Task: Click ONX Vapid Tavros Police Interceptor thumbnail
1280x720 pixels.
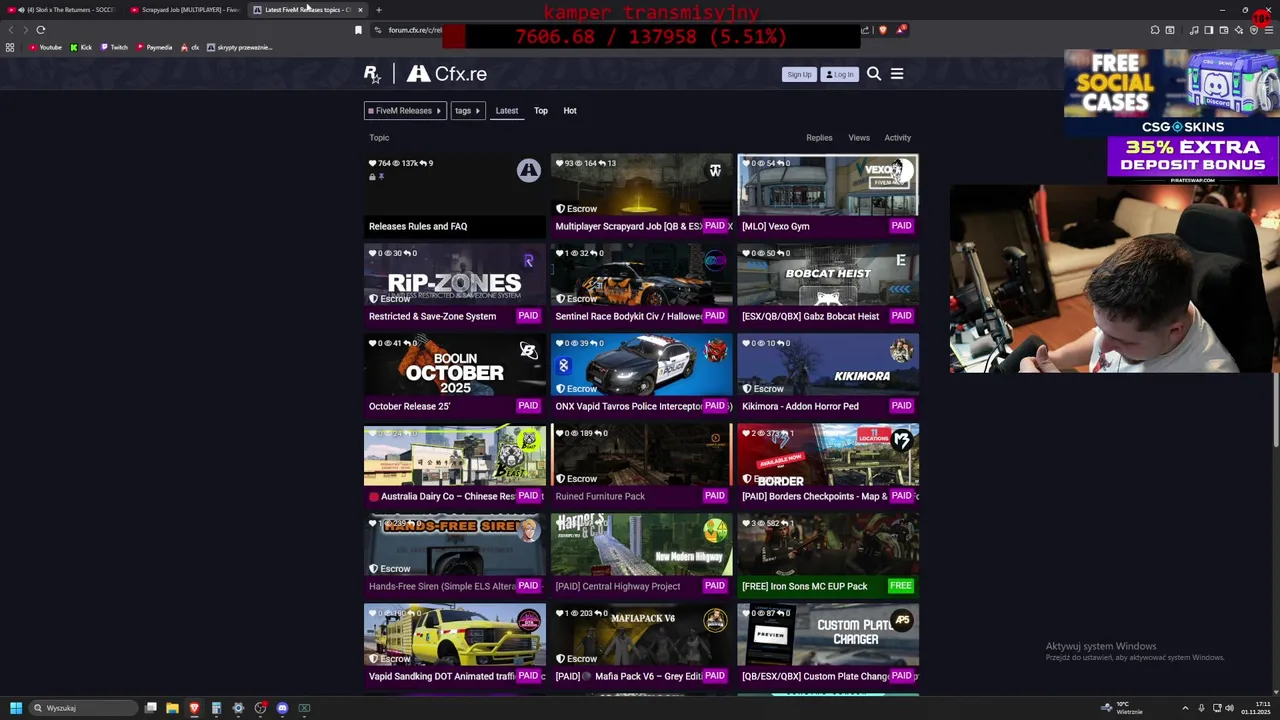Action: [641, 366]
